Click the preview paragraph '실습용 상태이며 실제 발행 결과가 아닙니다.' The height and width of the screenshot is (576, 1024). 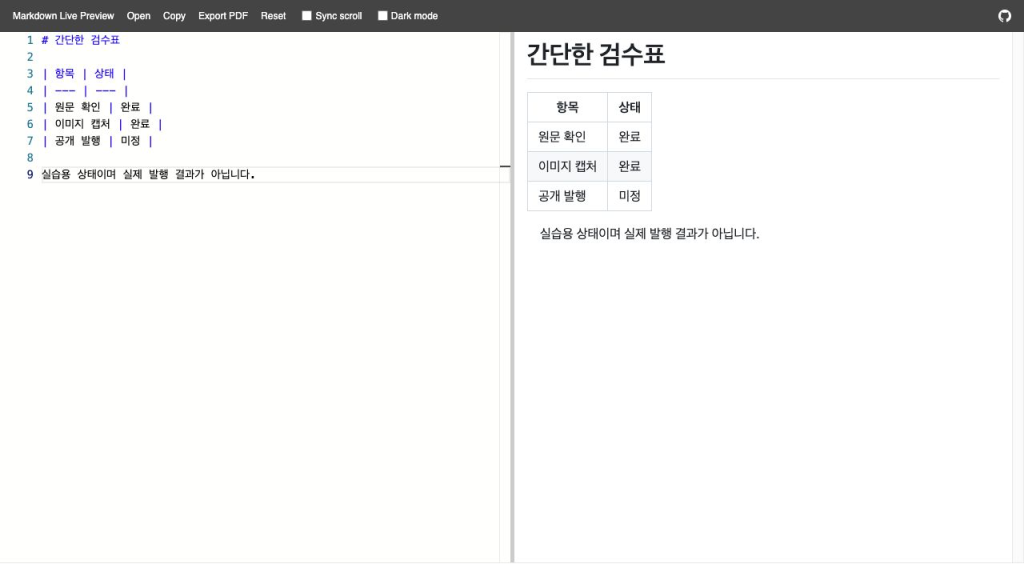coord(649,234)
